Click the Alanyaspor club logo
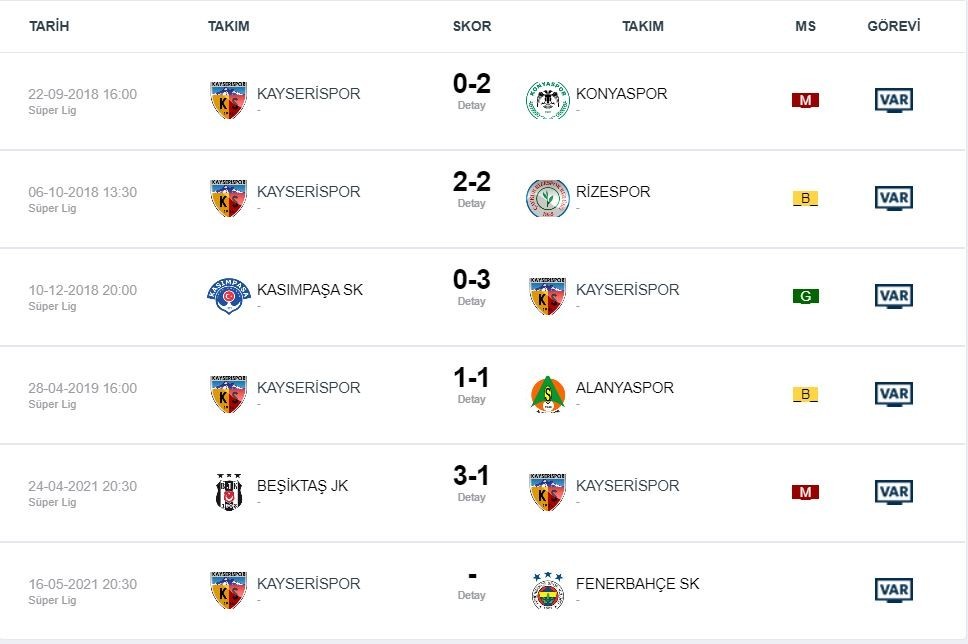 coord(547,394)
